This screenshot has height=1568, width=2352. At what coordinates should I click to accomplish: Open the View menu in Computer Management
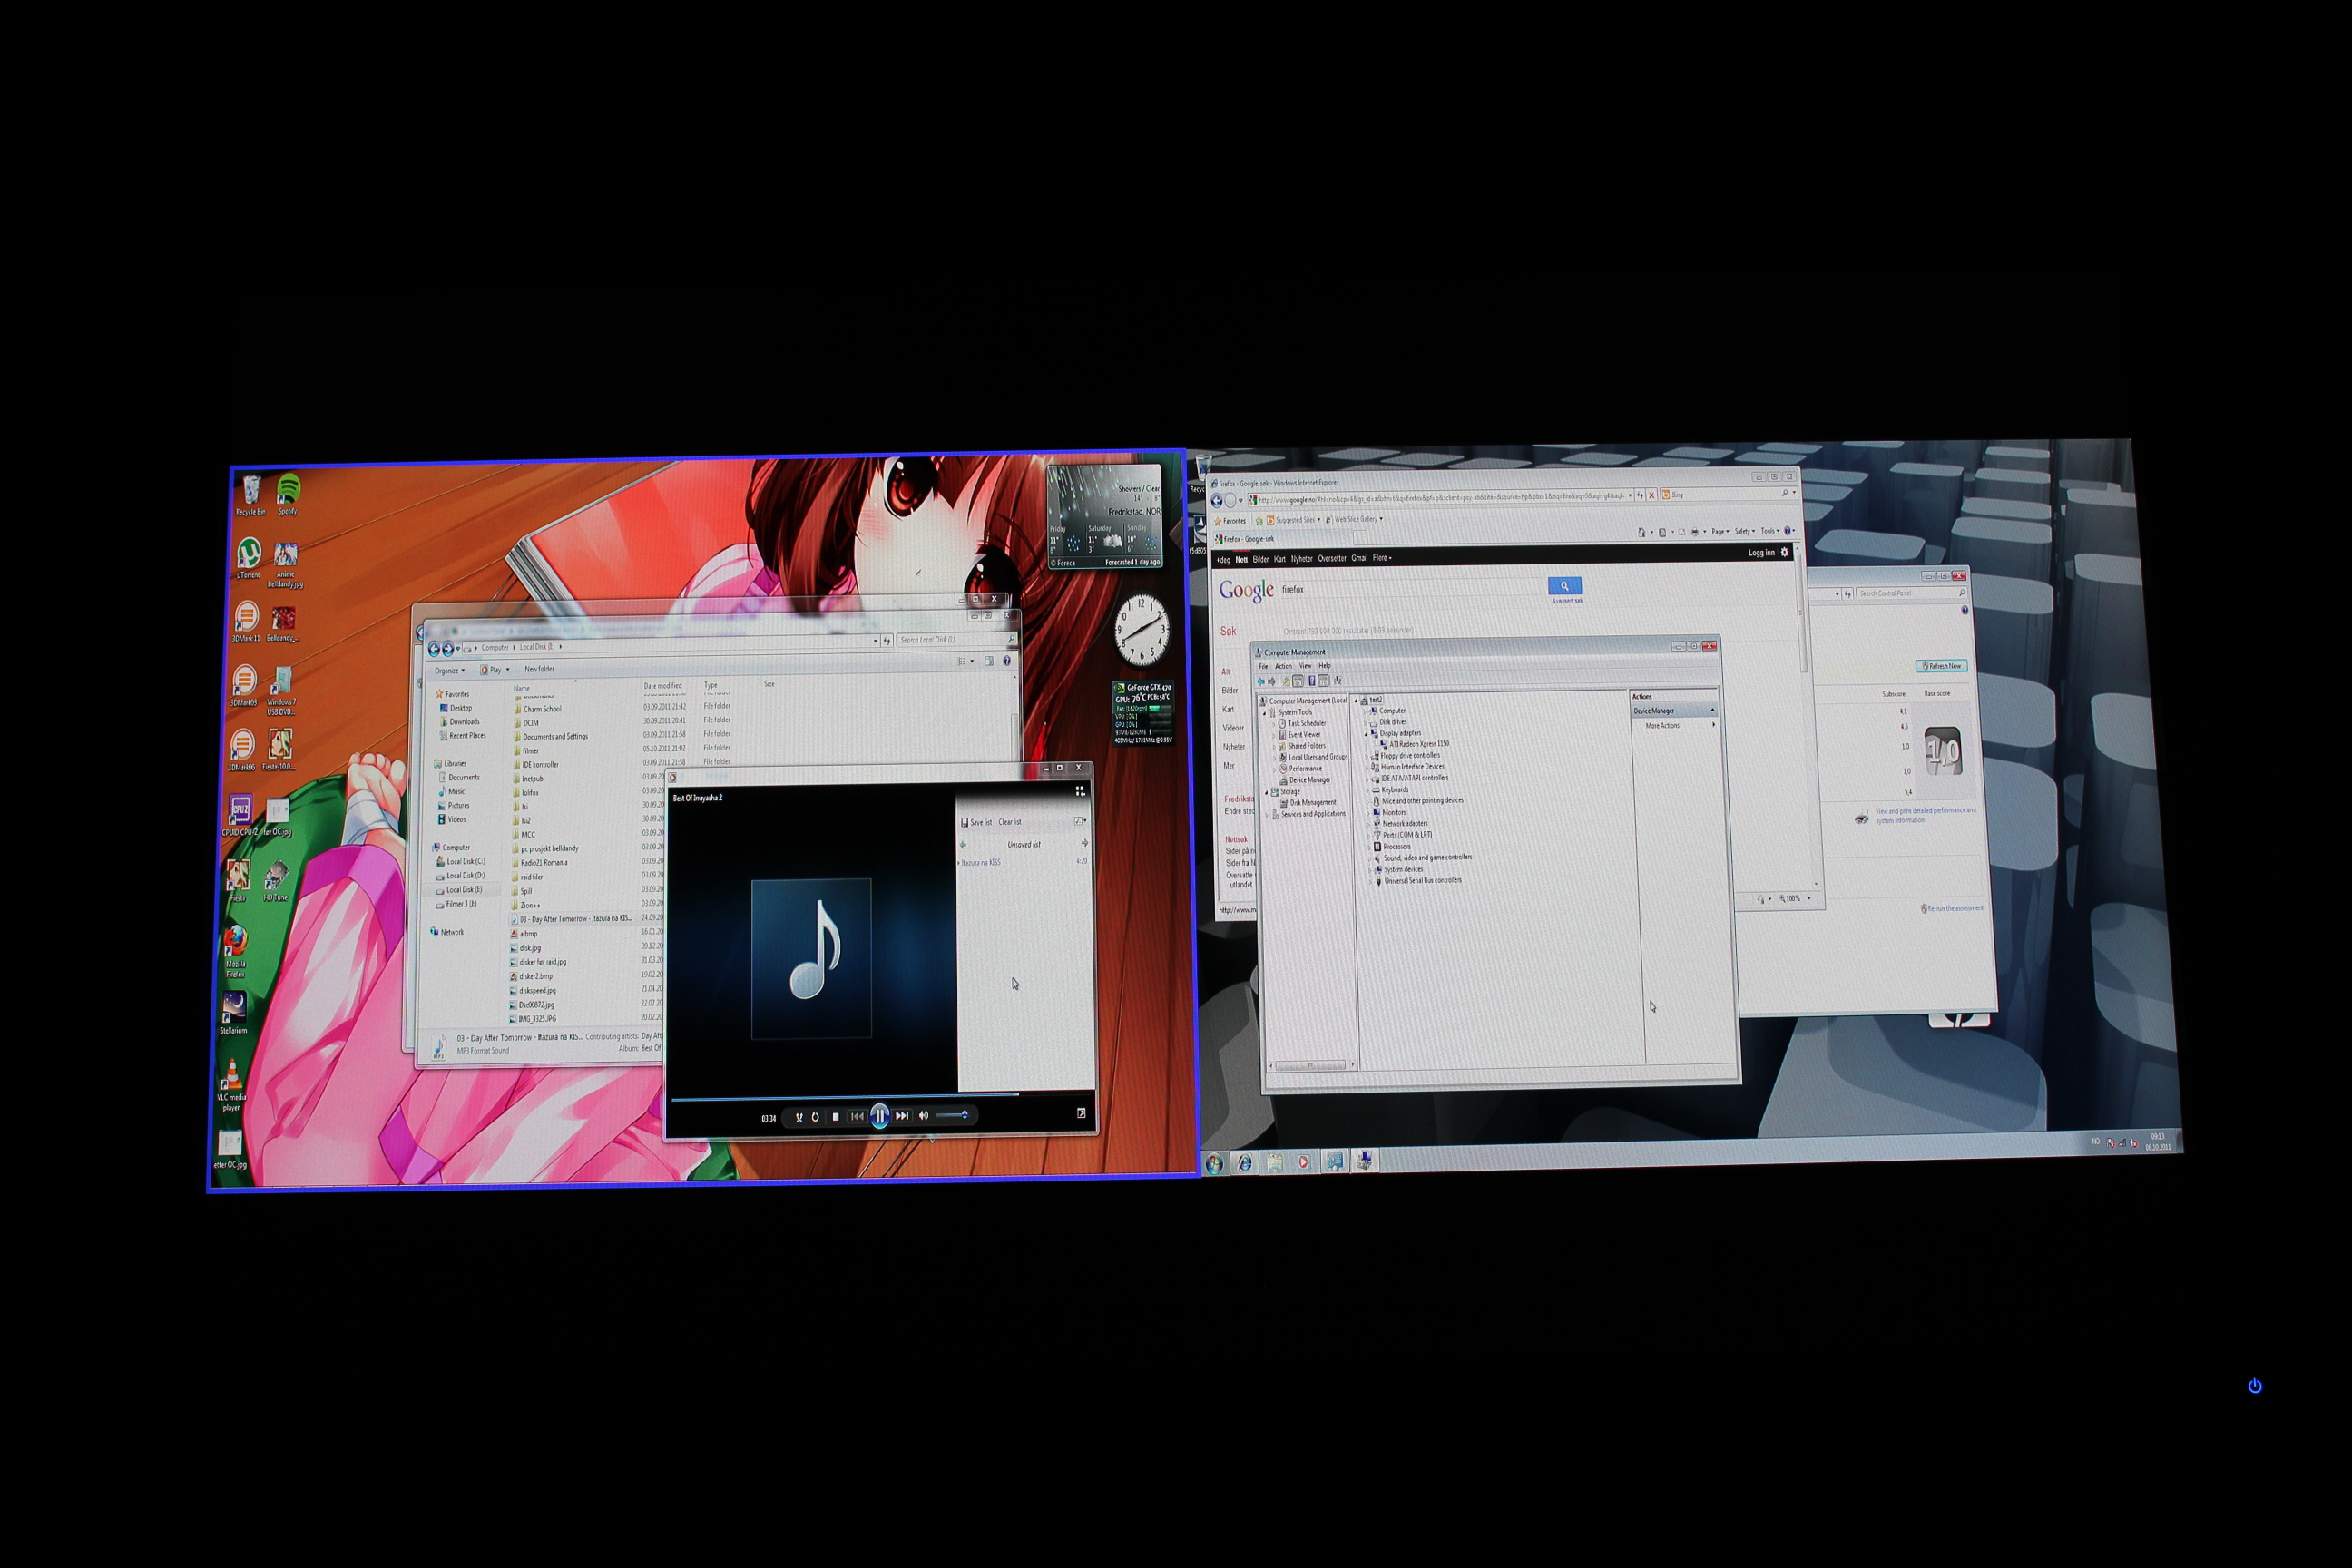point(1305,666)
